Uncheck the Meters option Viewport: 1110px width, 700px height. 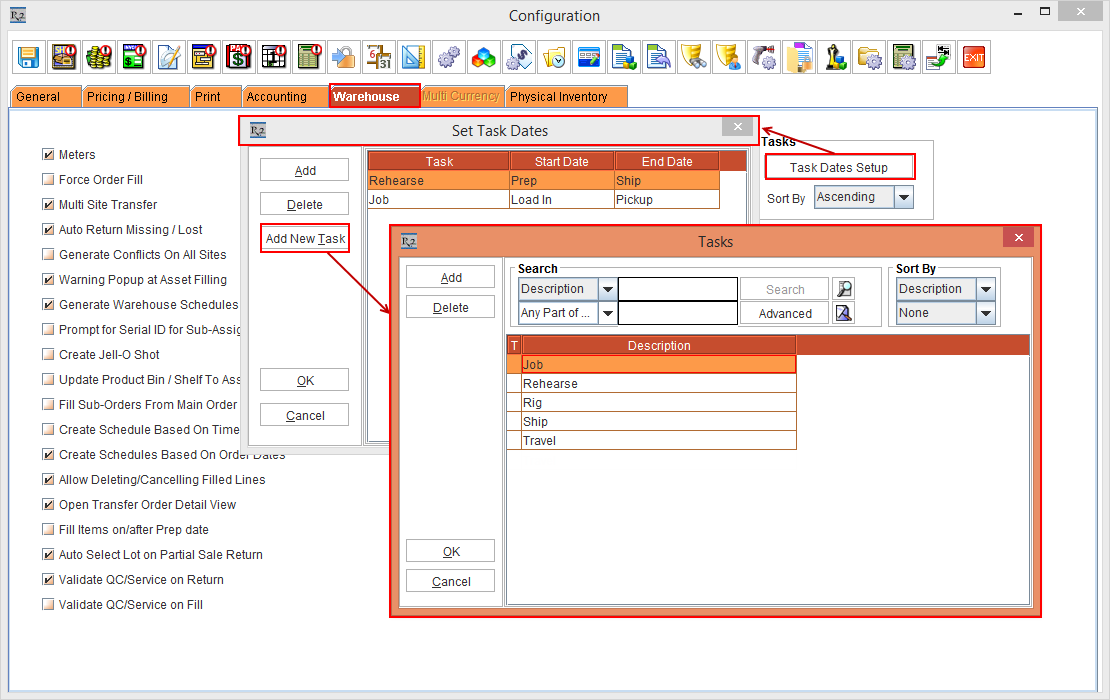pyautogui.click(x=47, y=154)
